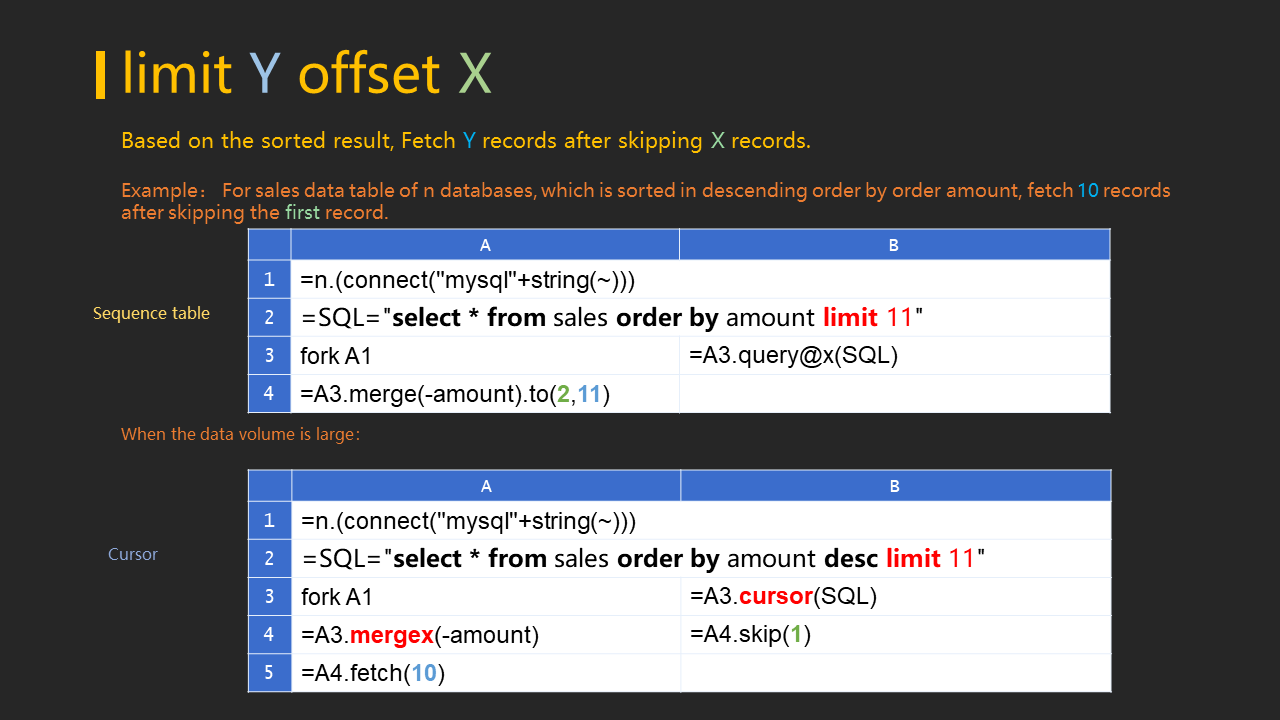Click the 'When the data volume is large' text

[x=240, y=434]
